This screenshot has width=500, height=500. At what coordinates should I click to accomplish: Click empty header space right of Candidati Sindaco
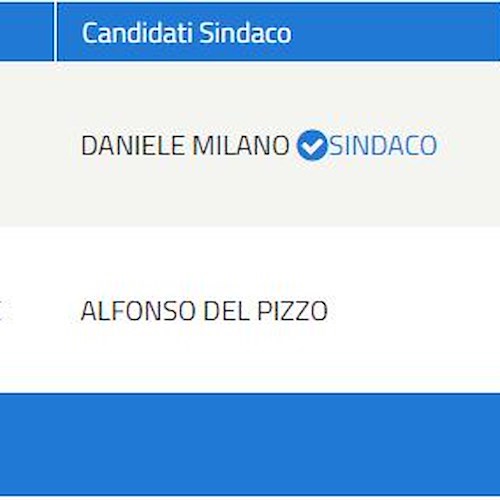point(397,32)
